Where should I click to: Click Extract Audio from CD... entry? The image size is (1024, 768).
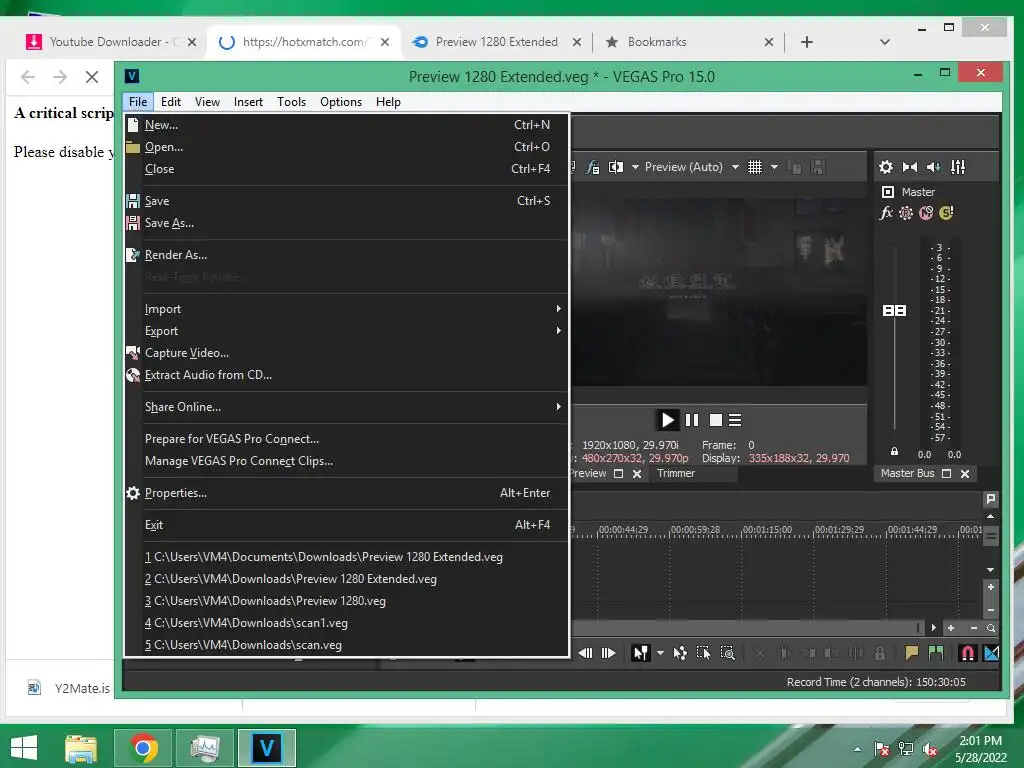346,376
